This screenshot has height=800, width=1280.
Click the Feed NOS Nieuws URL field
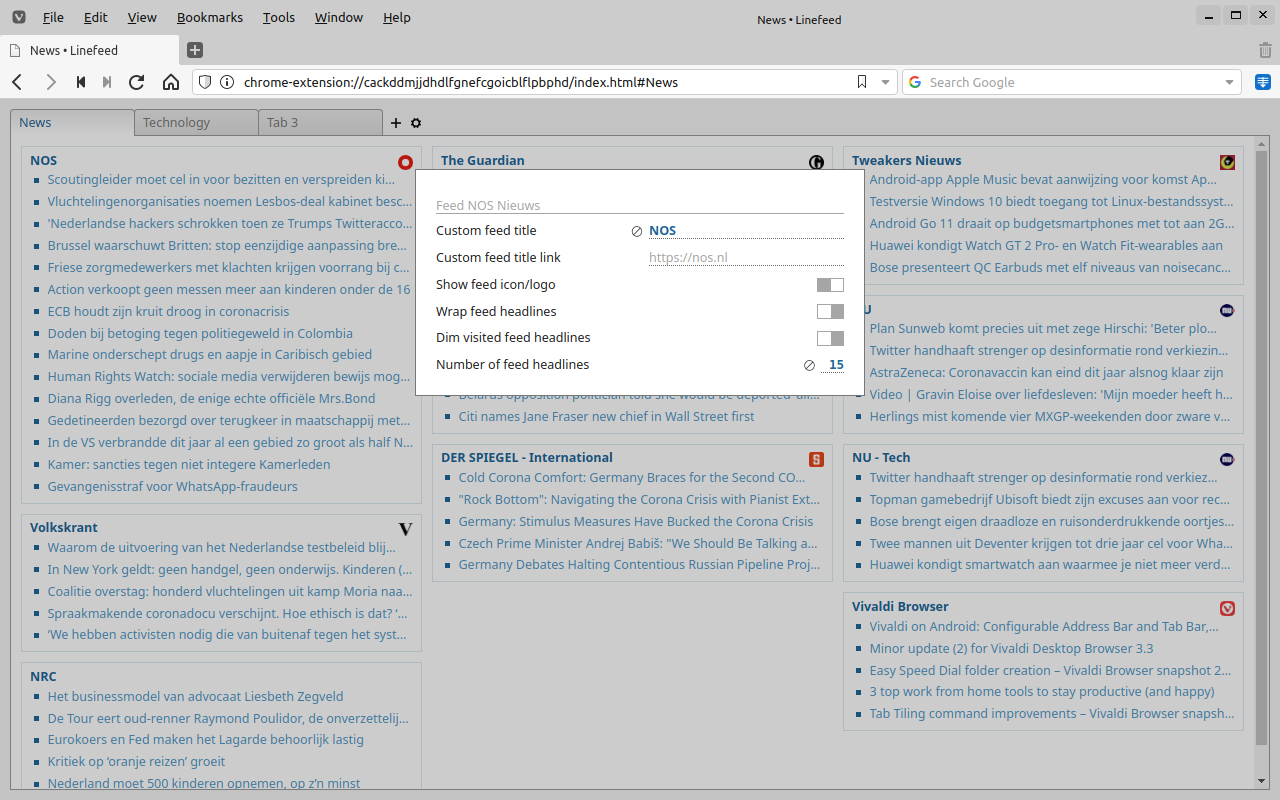[640, 205]
